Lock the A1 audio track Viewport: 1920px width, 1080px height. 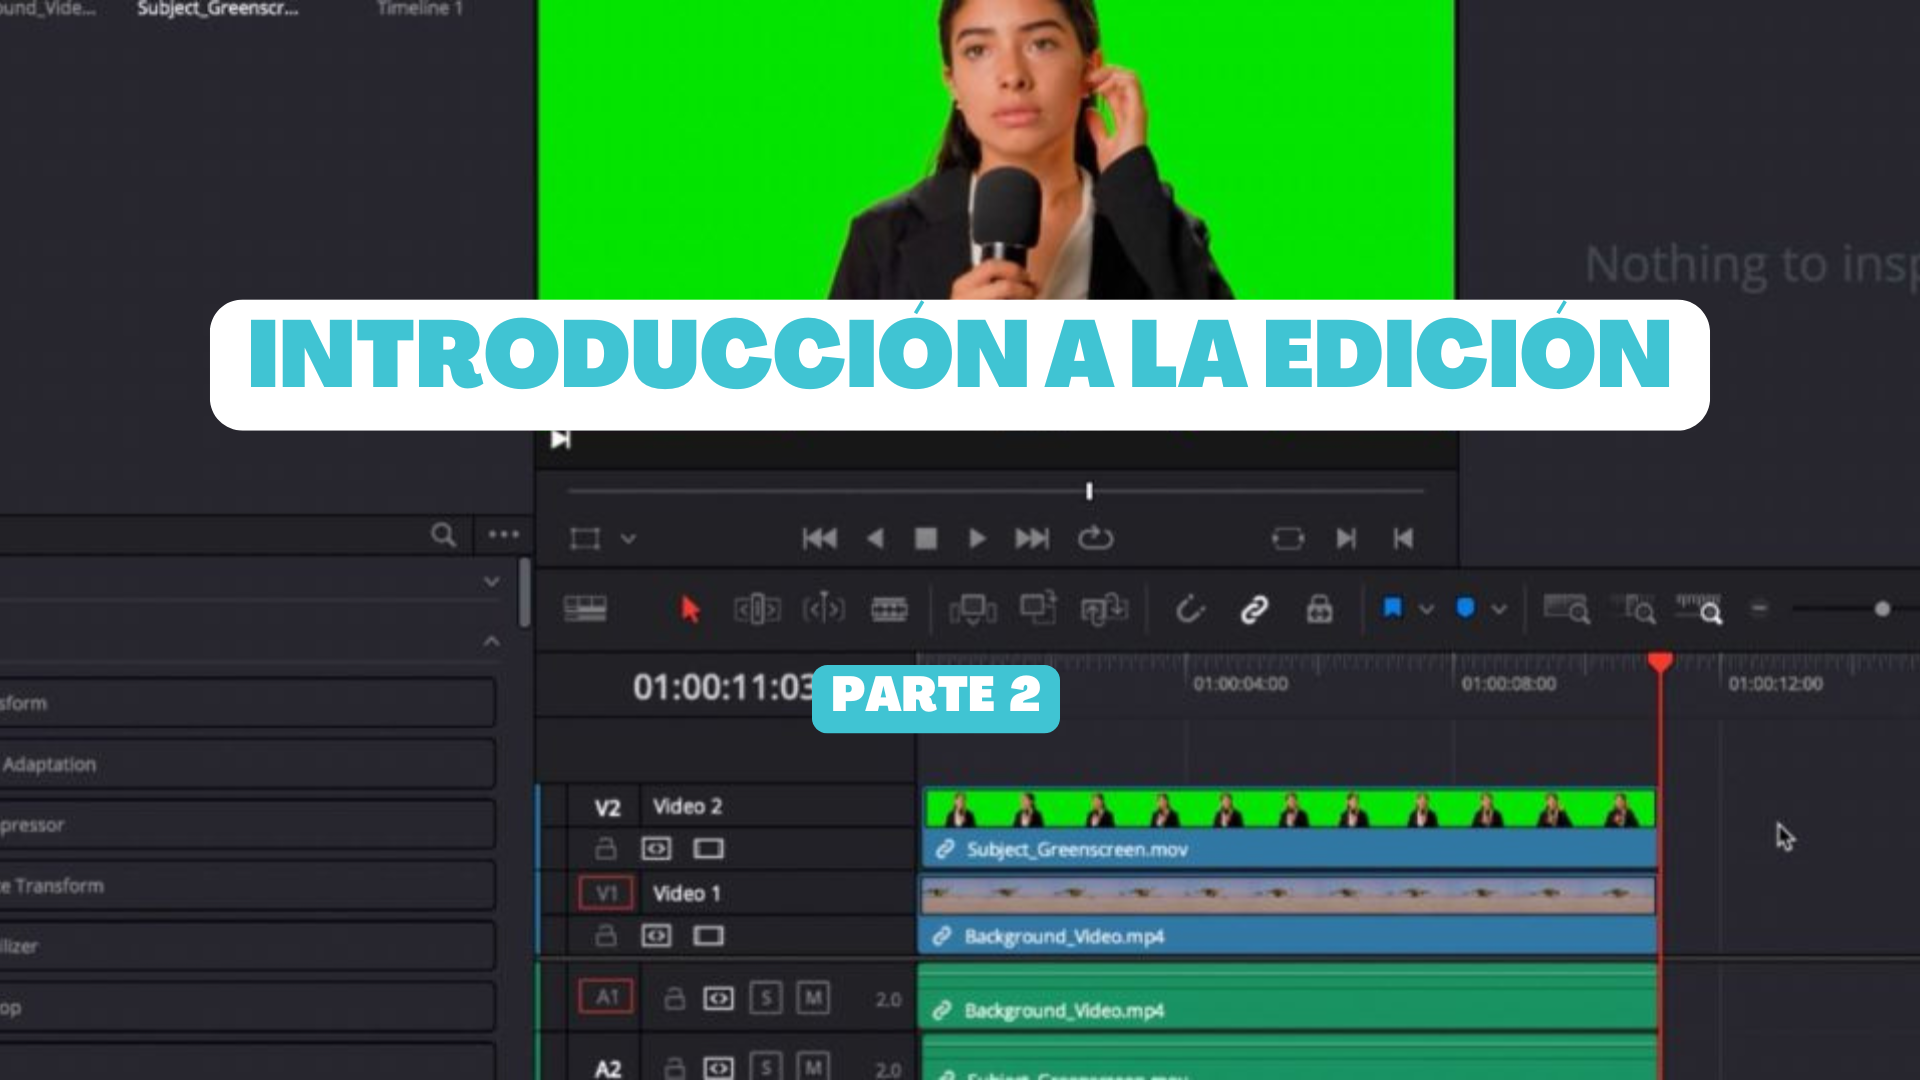tap(675, 998)
